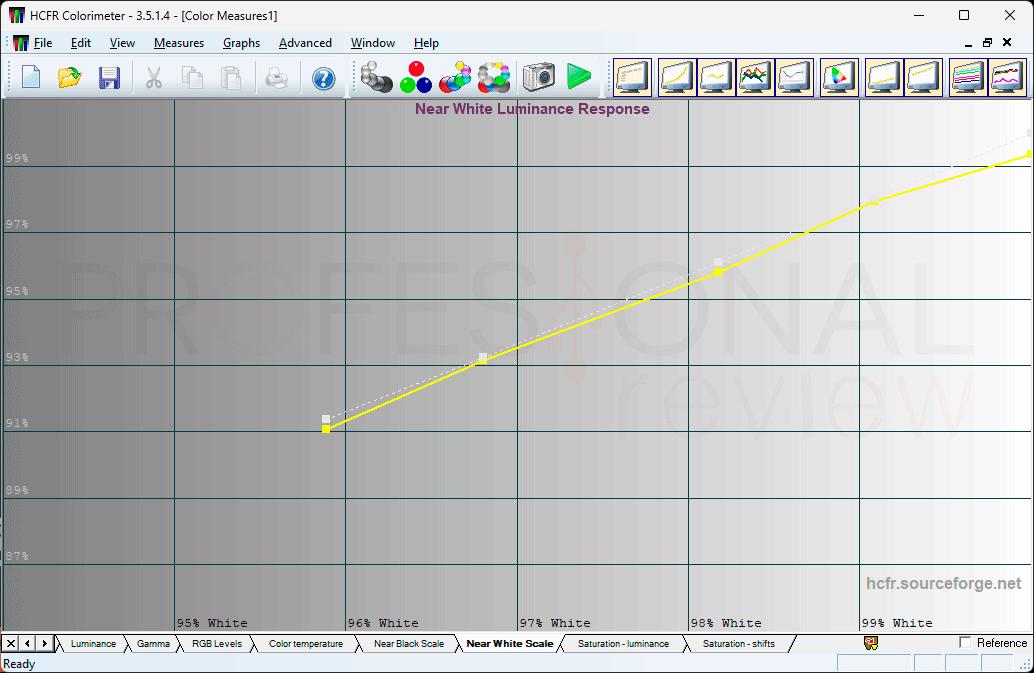Click the Copy icon in toolbar
The image size is (1034, 673).
click(x=192, y=78)
